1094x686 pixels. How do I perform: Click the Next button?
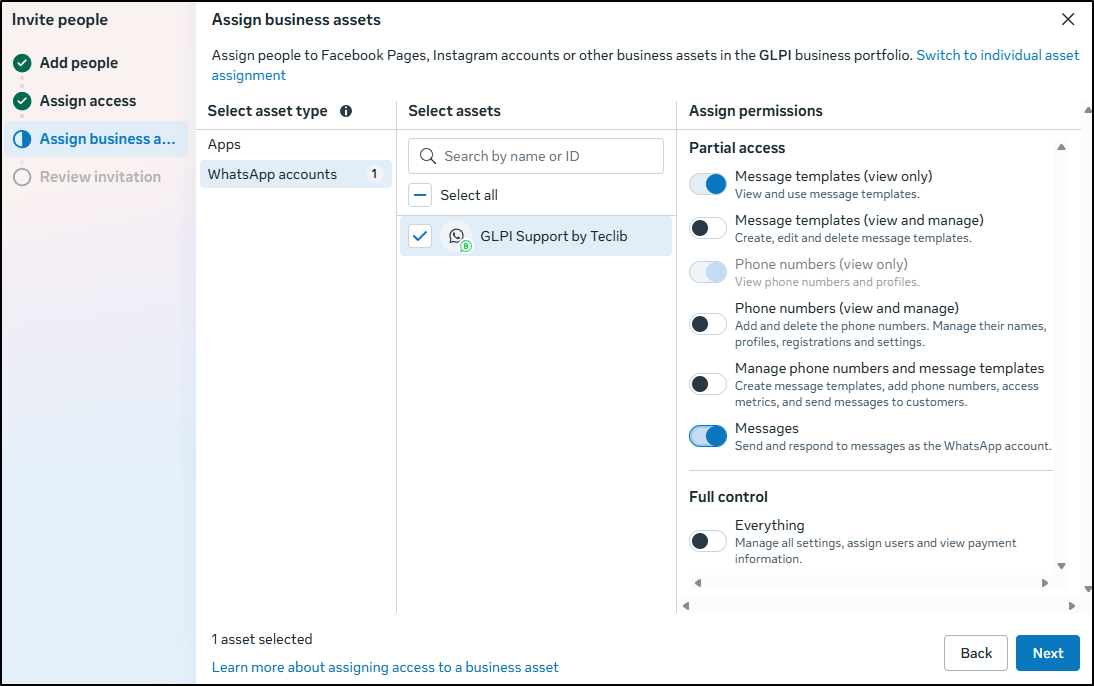coord(1047,653)
